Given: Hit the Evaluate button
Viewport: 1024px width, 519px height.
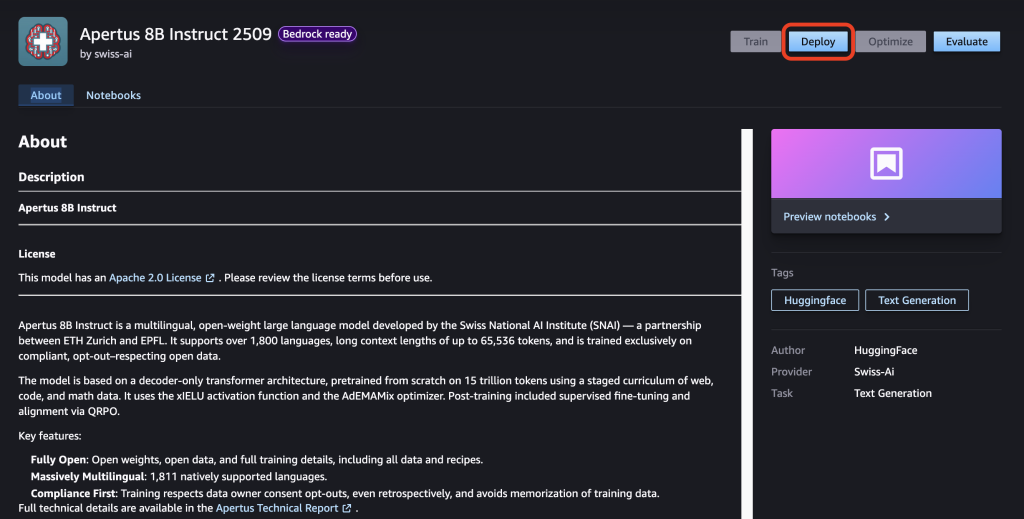Looking at the screenshot, I should pos(966,42).
